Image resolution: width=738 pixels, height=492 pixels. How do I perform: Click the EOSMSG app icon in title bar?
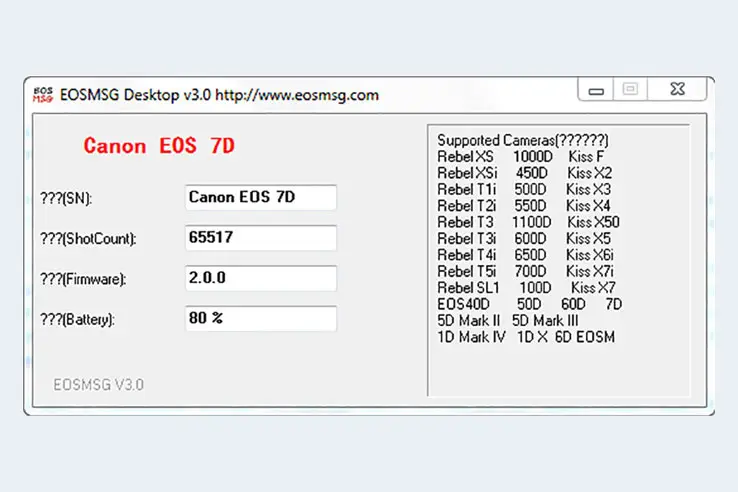[43, 95]
